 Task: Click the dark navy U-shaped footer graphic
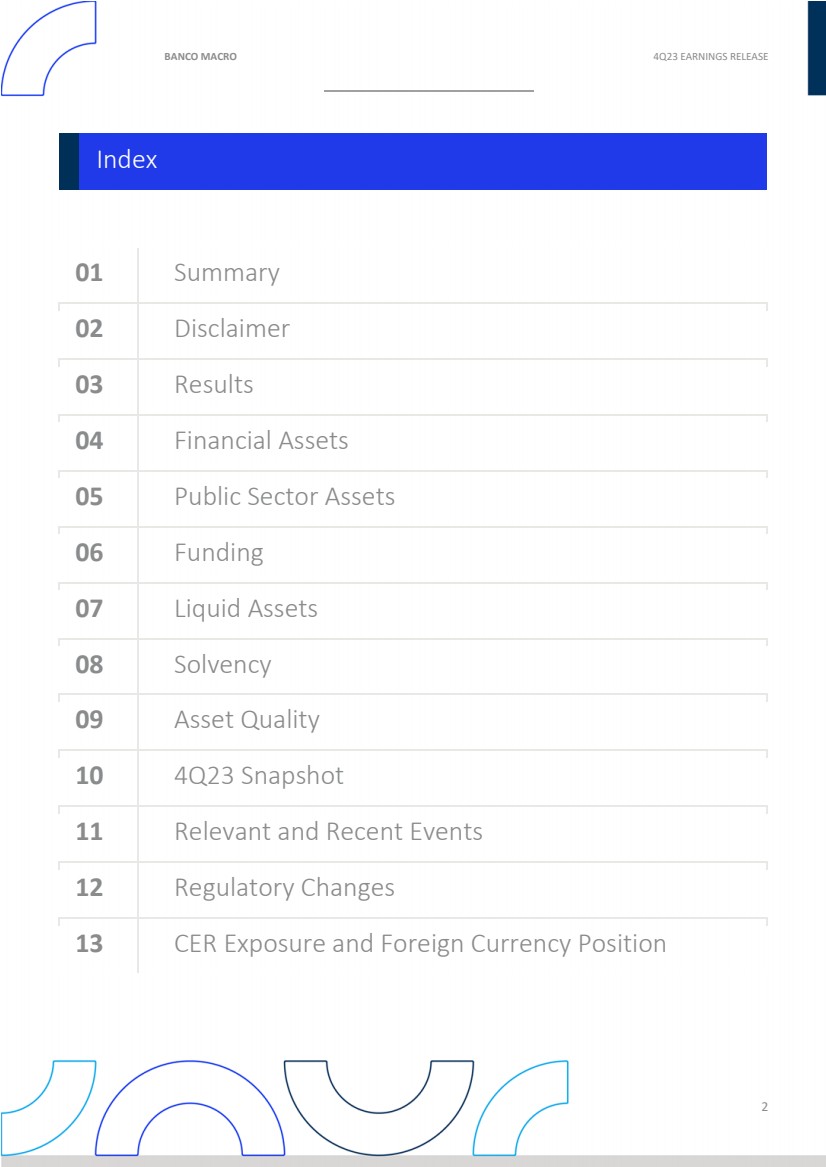(x=379, y=1096)
